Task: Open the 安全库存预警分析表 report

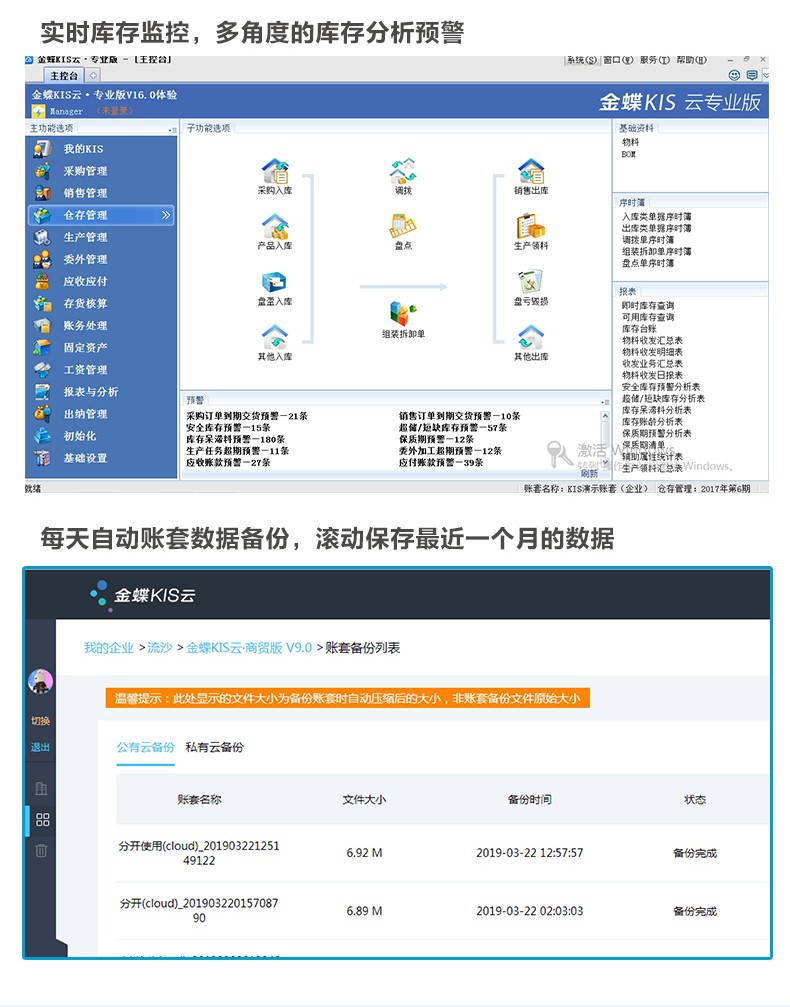Action: (x=661, y=387)
